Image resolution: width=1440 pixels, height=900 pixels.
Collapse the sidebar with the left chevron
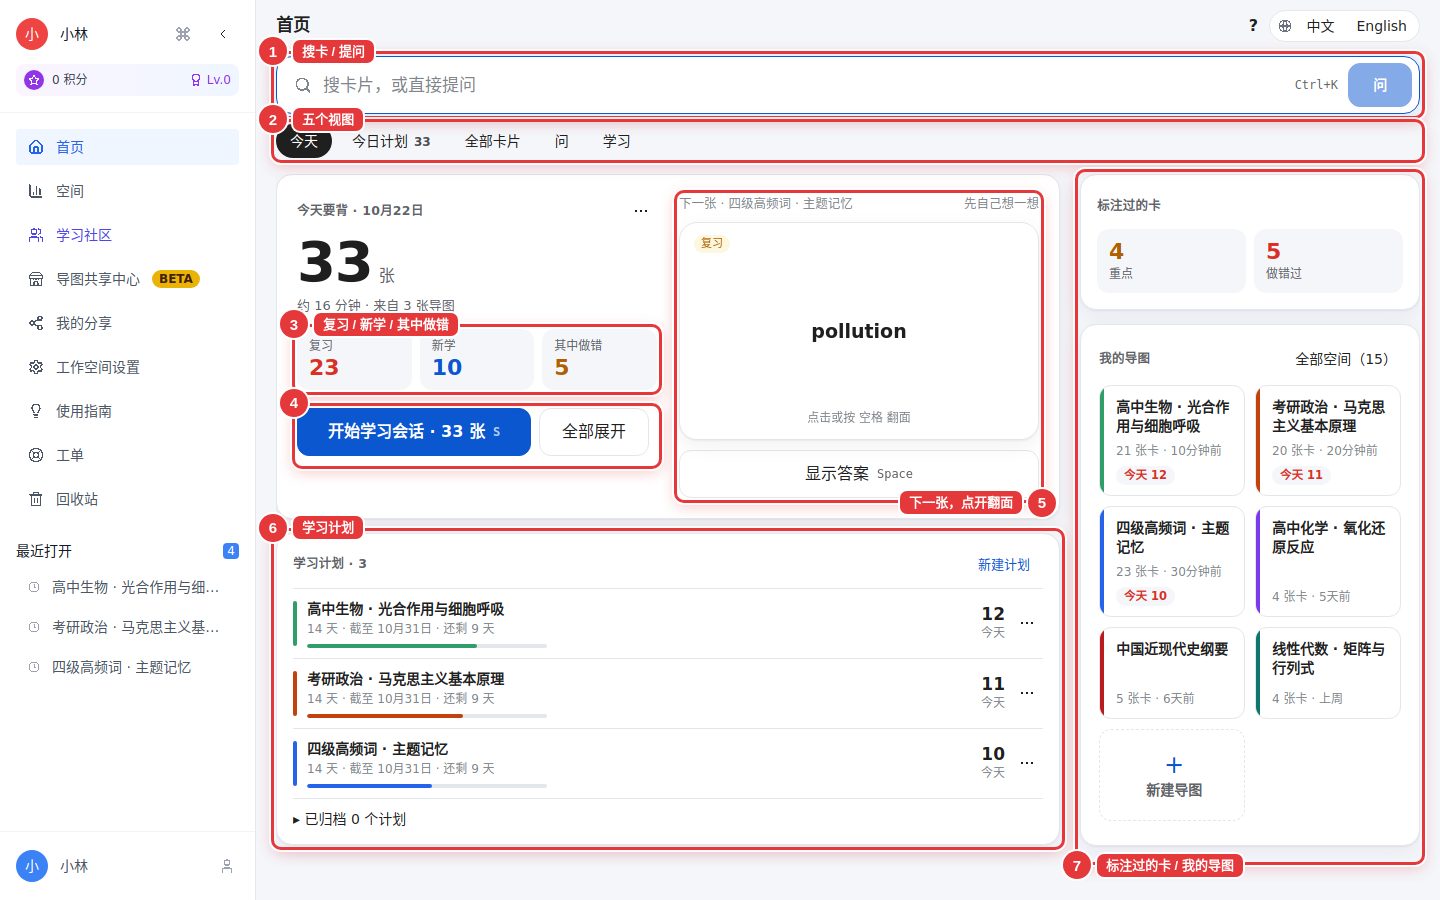click(x=223, y=34)
